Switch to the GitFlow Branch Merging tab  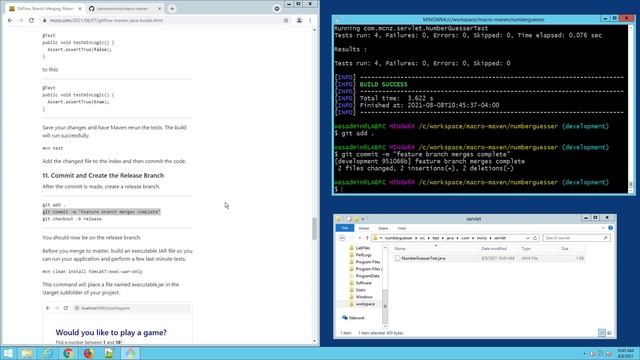click(x=45, y=9)
